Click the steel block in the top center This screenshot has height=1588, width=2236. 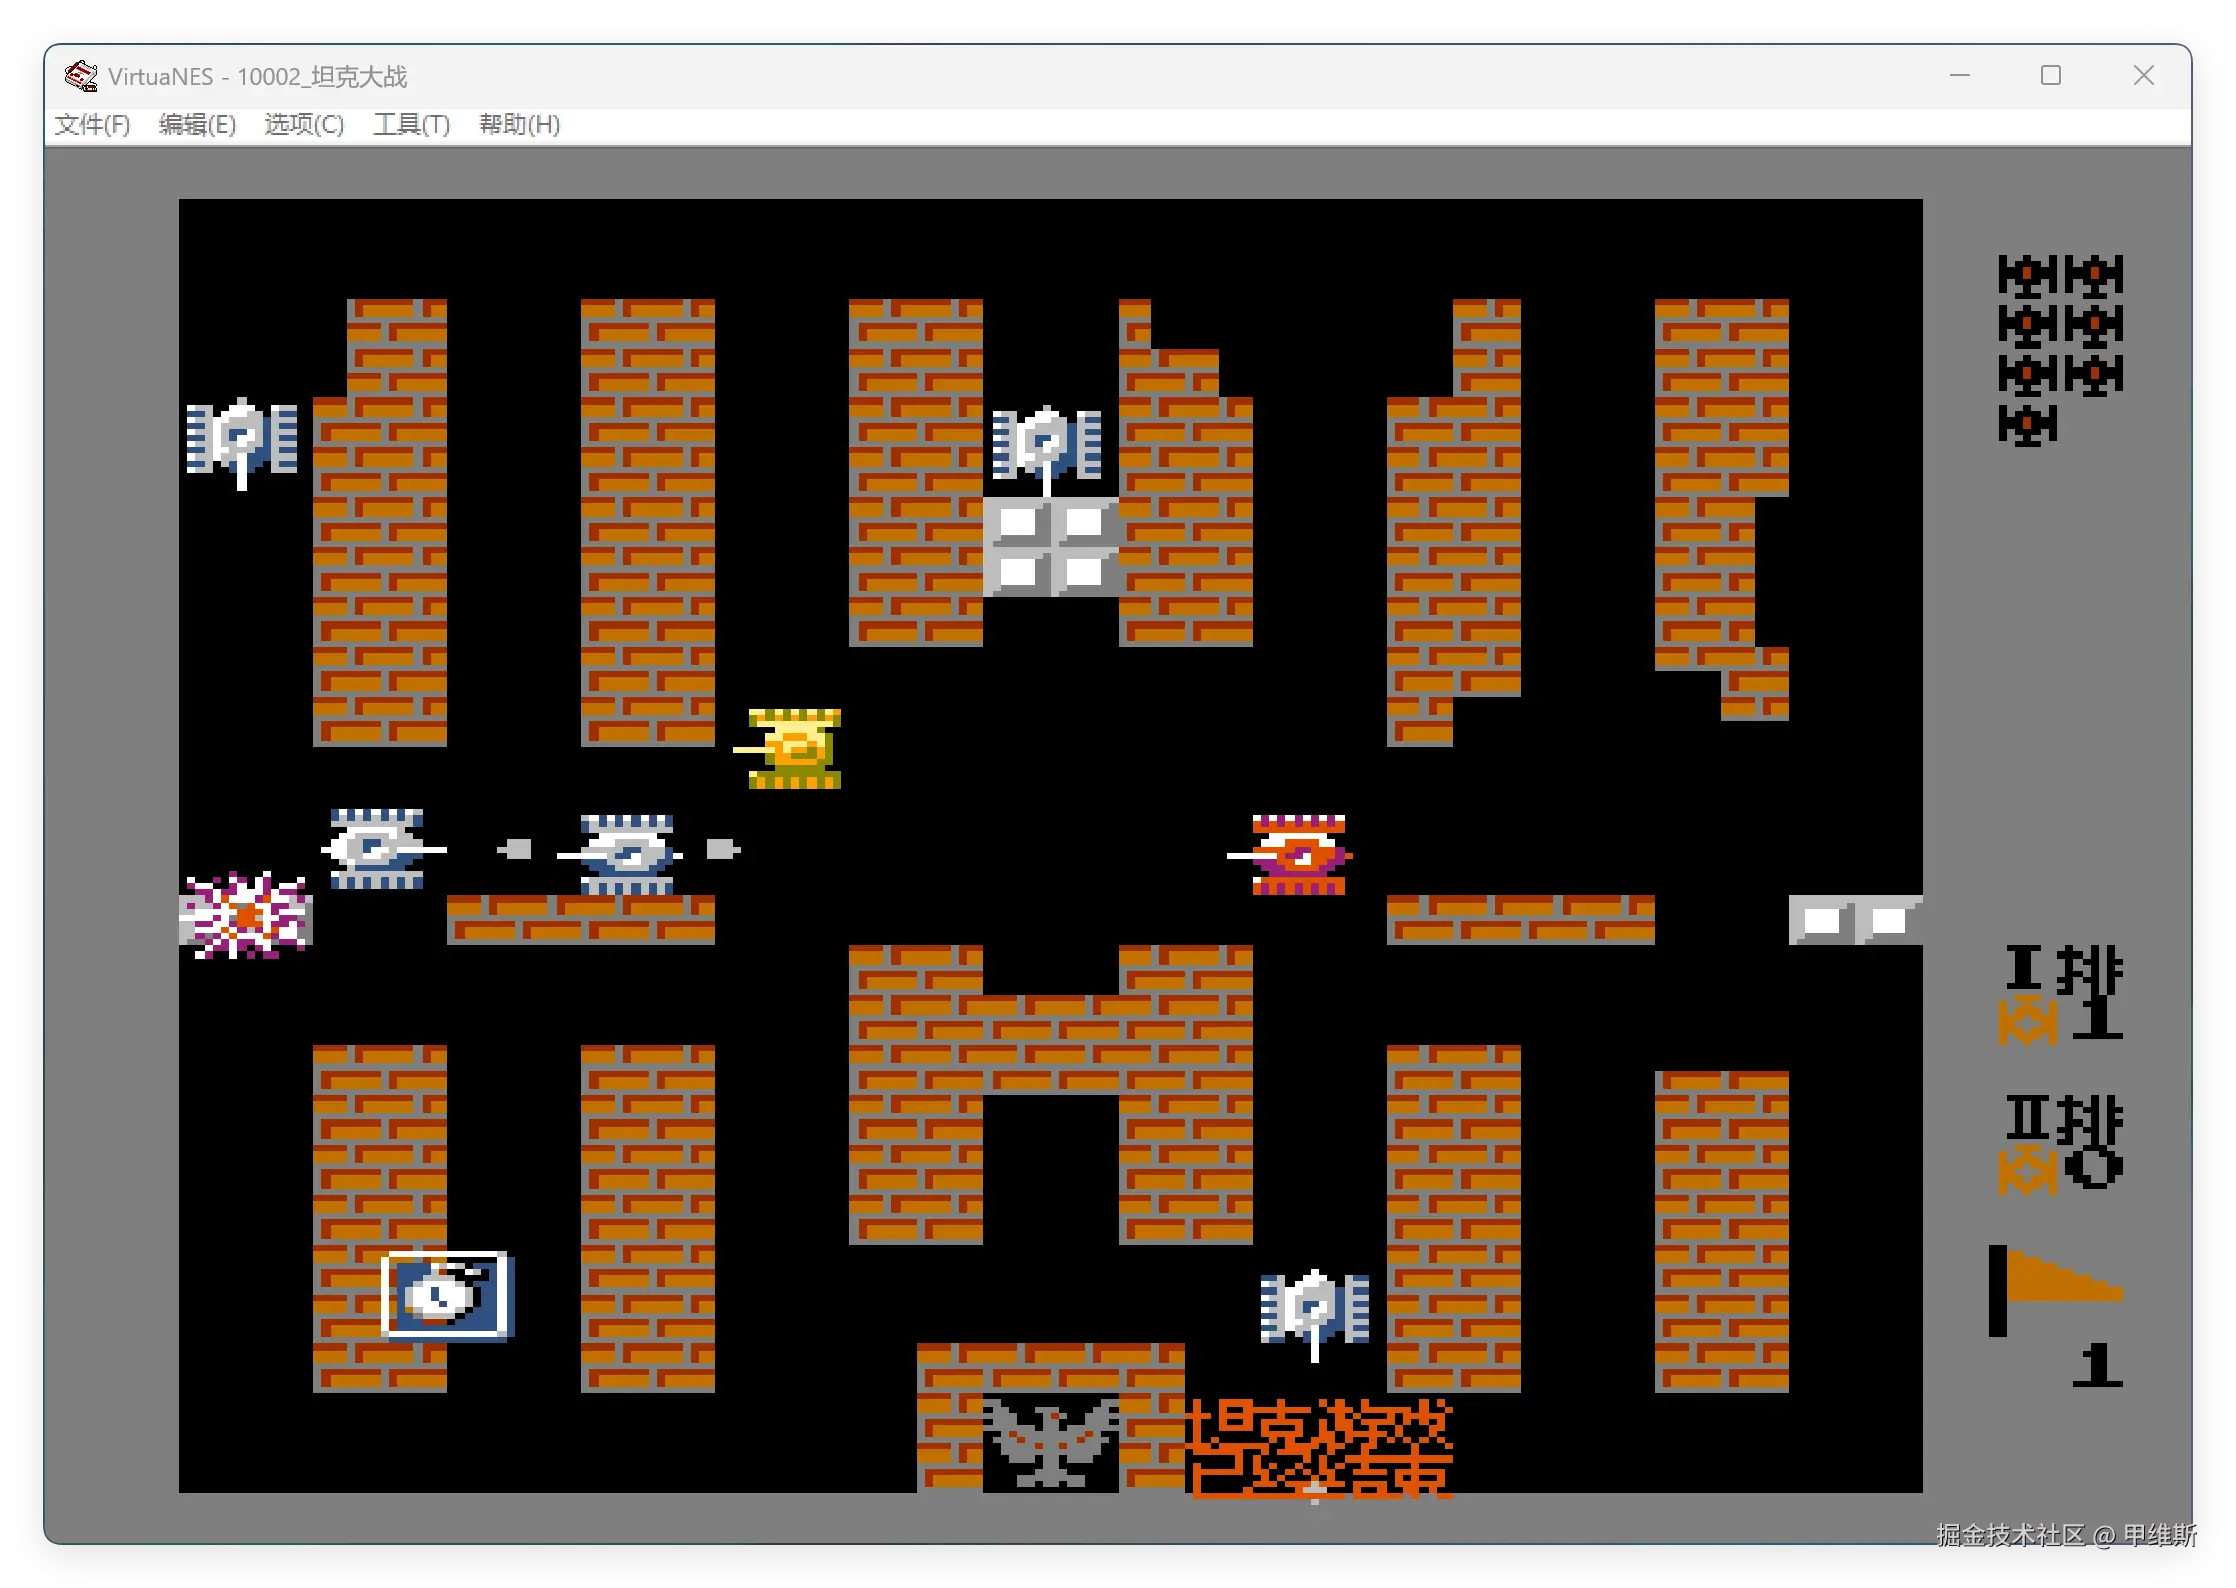coord(1051,546)
